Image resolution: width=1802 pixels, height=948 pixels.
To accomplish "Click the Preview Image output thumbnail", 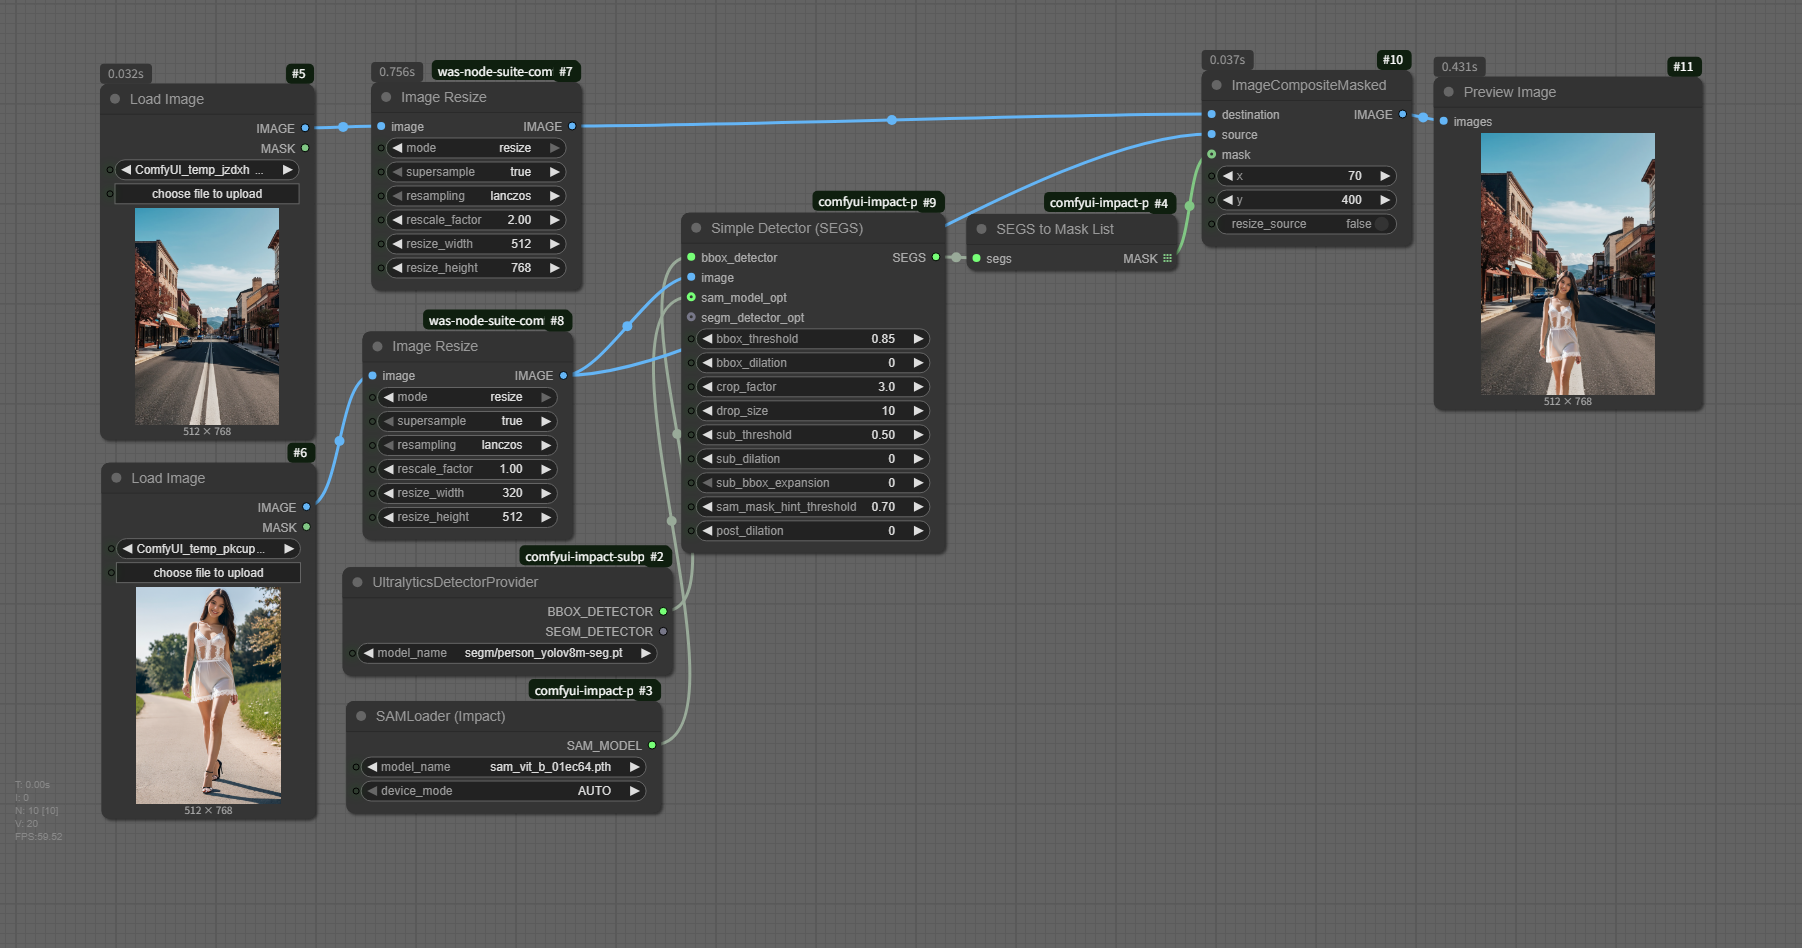I will point(1567,264).
